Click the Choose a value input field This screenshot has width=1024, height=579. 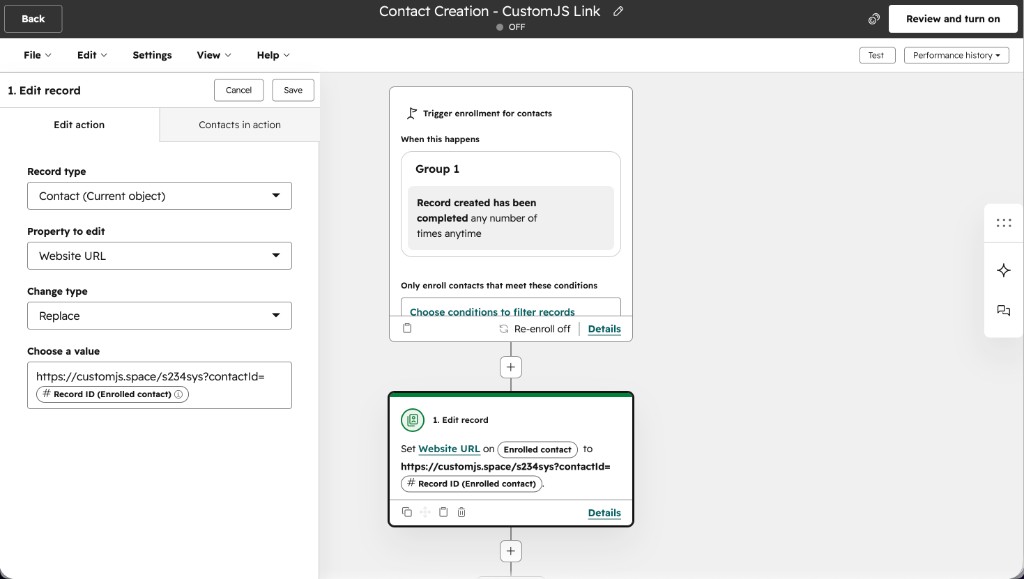coord(159,385)
